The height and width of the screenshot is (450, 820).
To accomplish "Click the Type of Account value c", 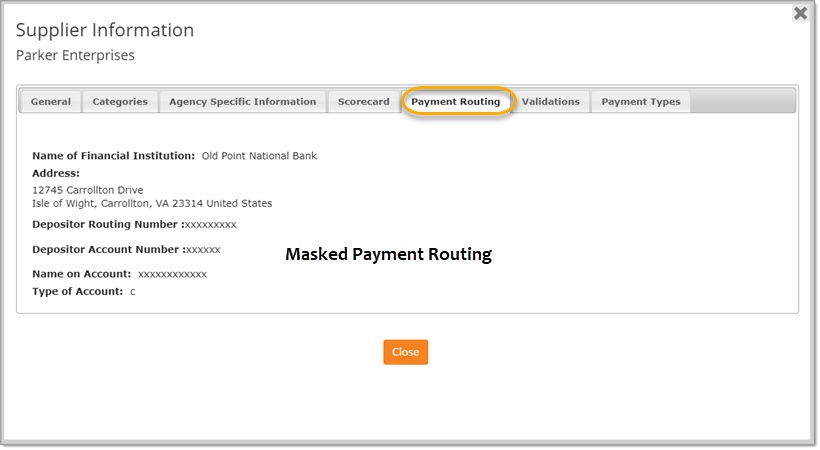I will point(132,292).
